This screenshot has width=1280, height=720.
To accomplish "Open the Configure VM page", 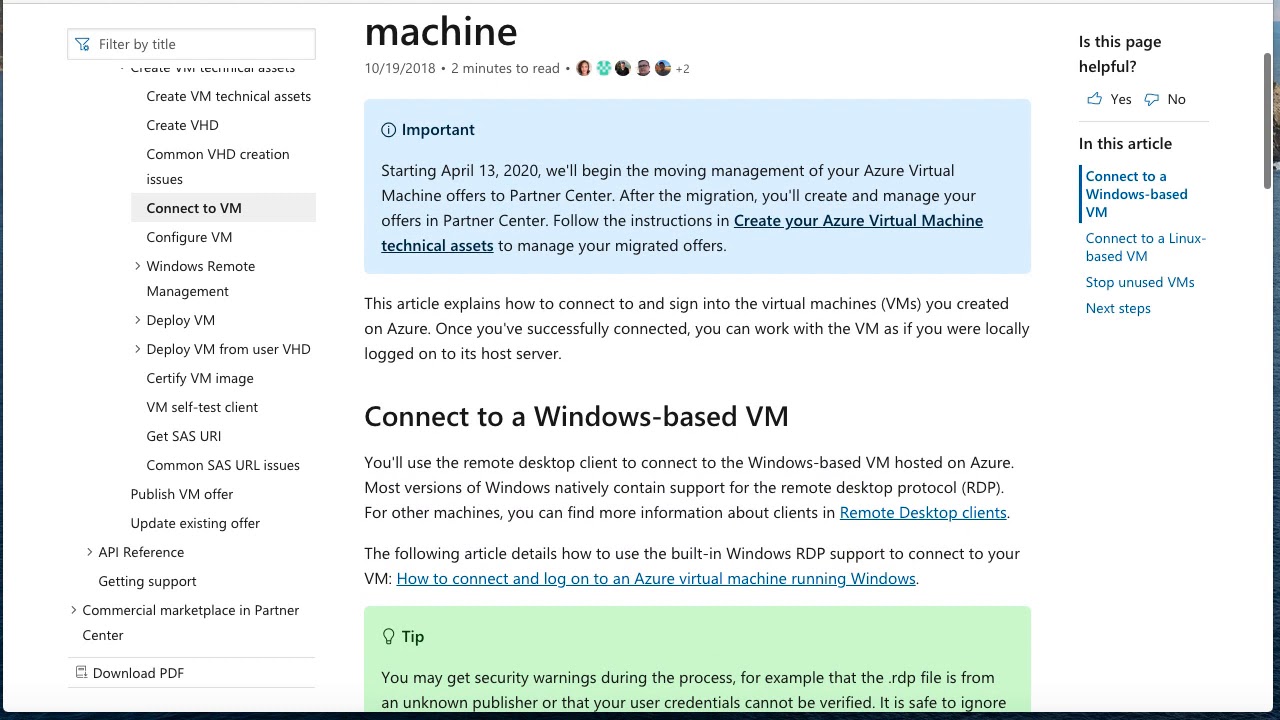I will pyautogui.click(x=189, y=237).
